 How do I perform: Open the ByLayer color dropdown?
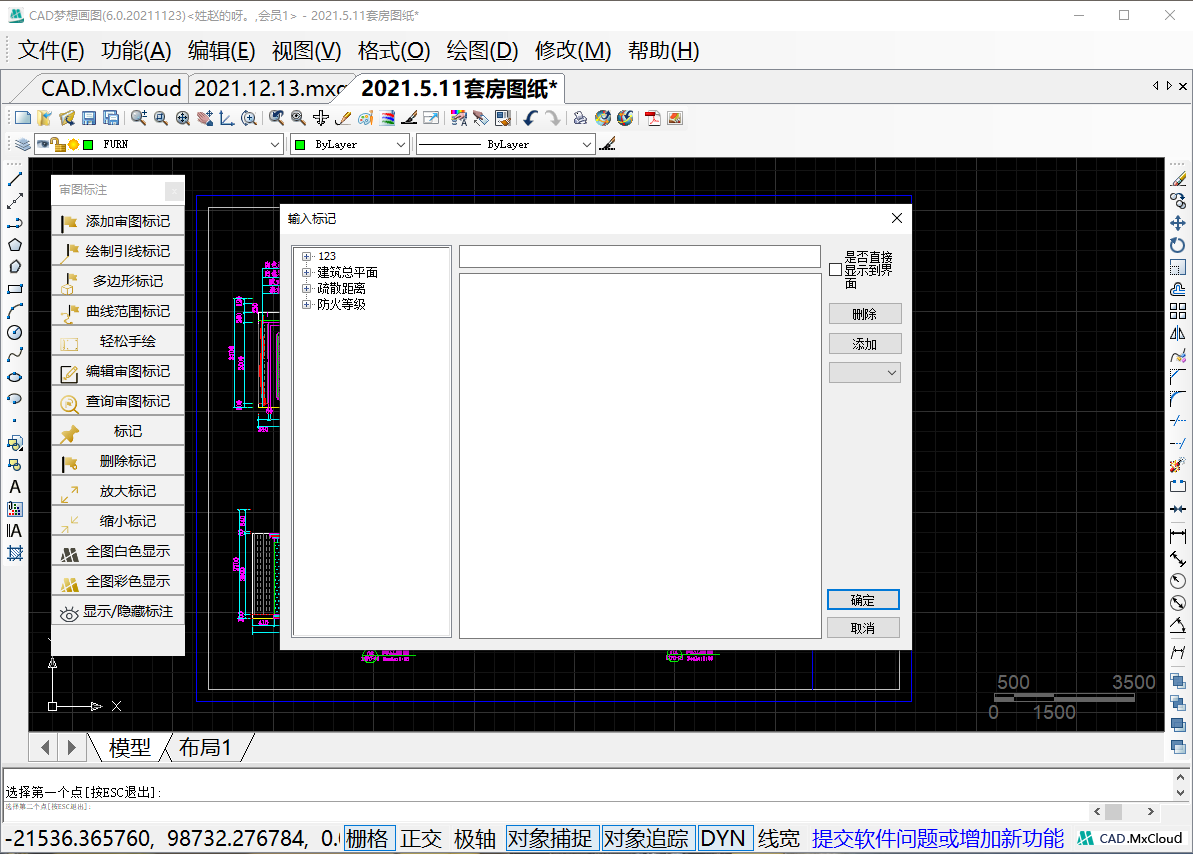[401, 145]
